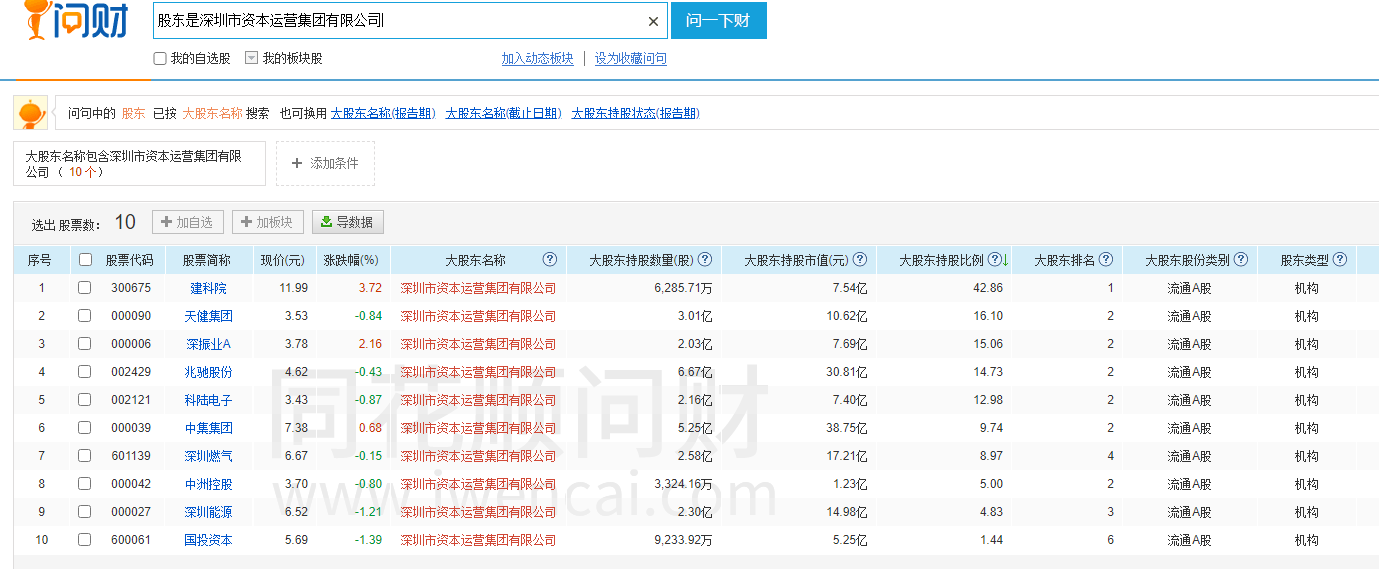Viewport: 1379px width, 569px height.
Task: Check the checkbox for 科陆电子 row
Action: [85, 400]
